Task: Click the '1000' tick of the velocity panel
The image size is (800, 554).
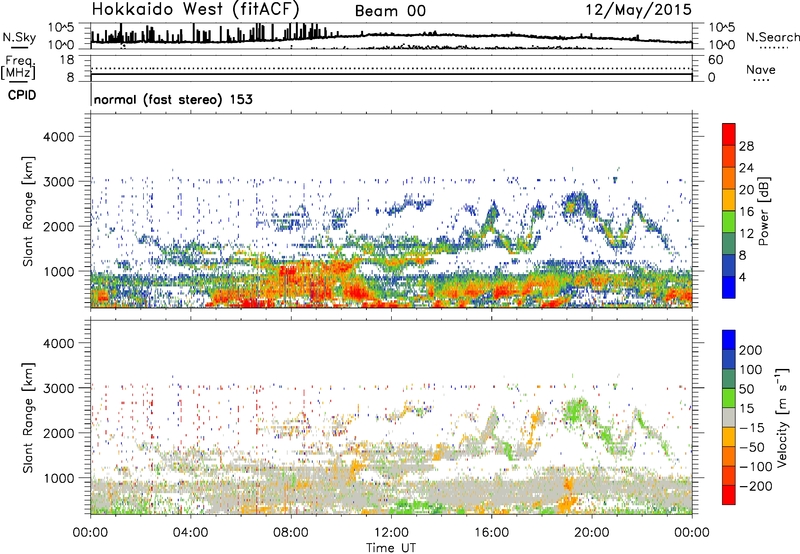Action: 59,478
